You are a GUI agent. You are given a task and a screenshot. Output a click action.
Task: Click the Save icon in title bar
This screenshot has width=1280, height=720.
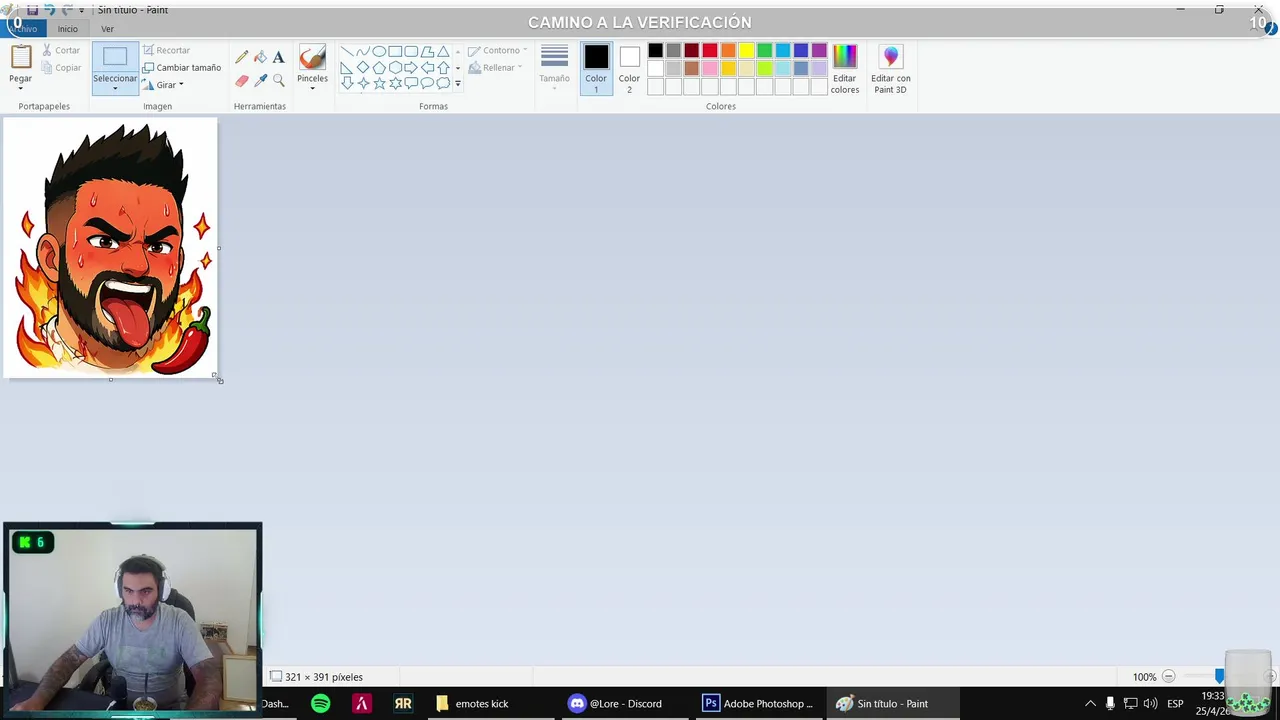tap(32, 9)
